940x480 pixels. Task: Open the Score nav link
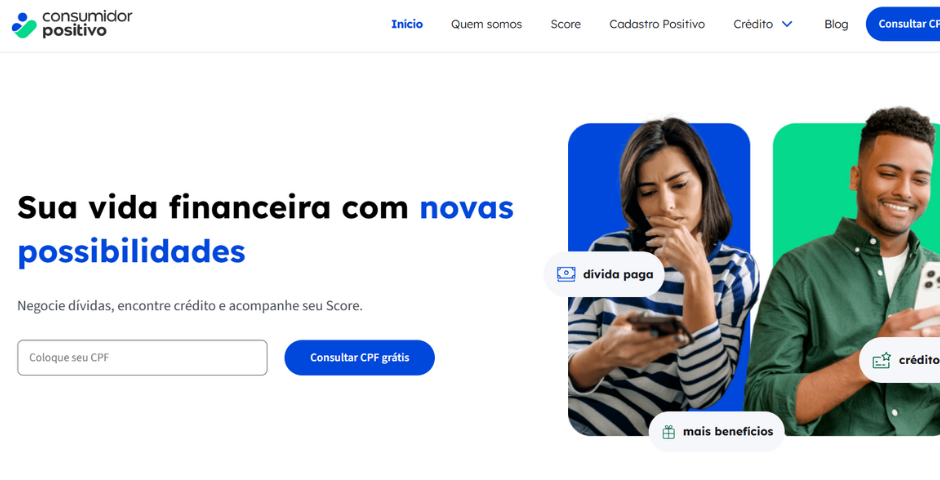(x=565, y=24)
